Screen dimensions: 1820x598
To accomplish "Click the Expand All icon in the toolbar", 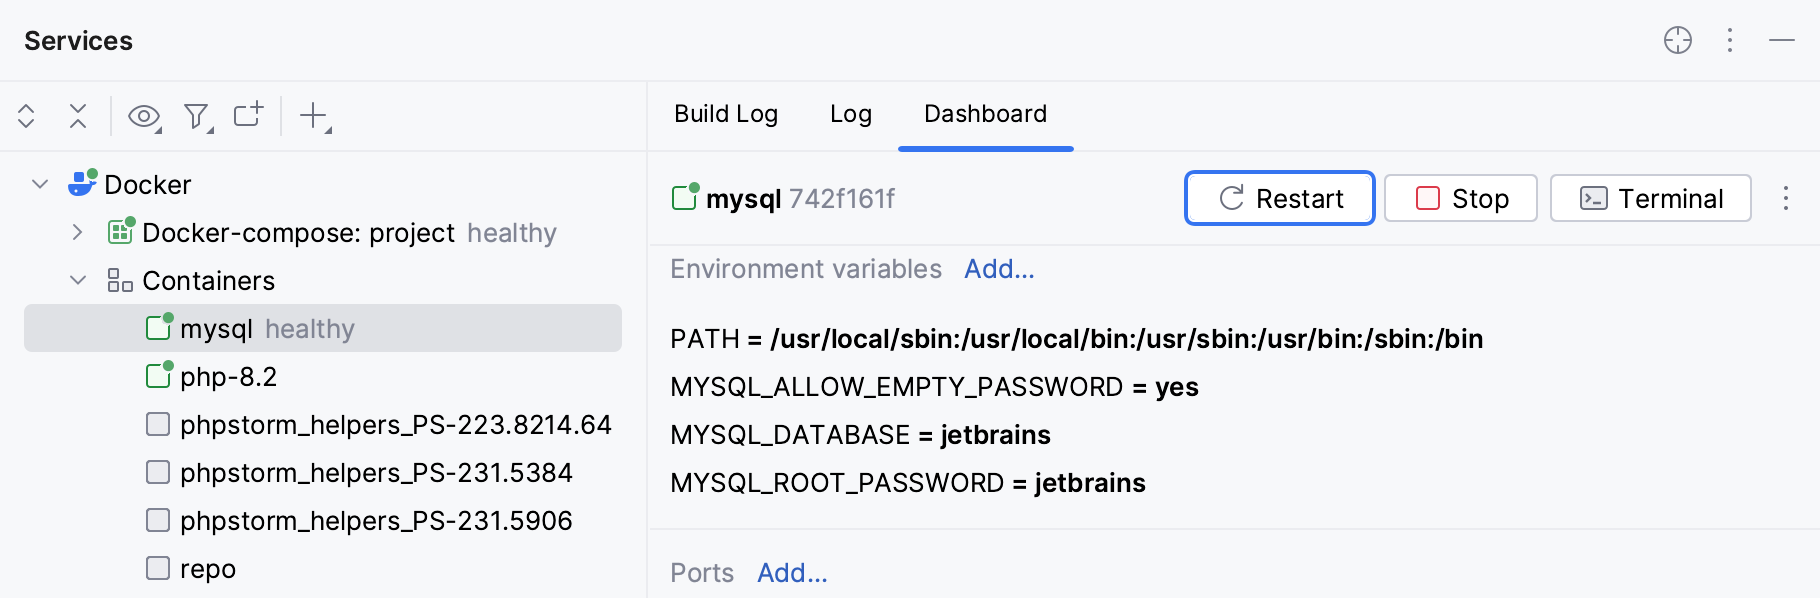I will point(27,116).
